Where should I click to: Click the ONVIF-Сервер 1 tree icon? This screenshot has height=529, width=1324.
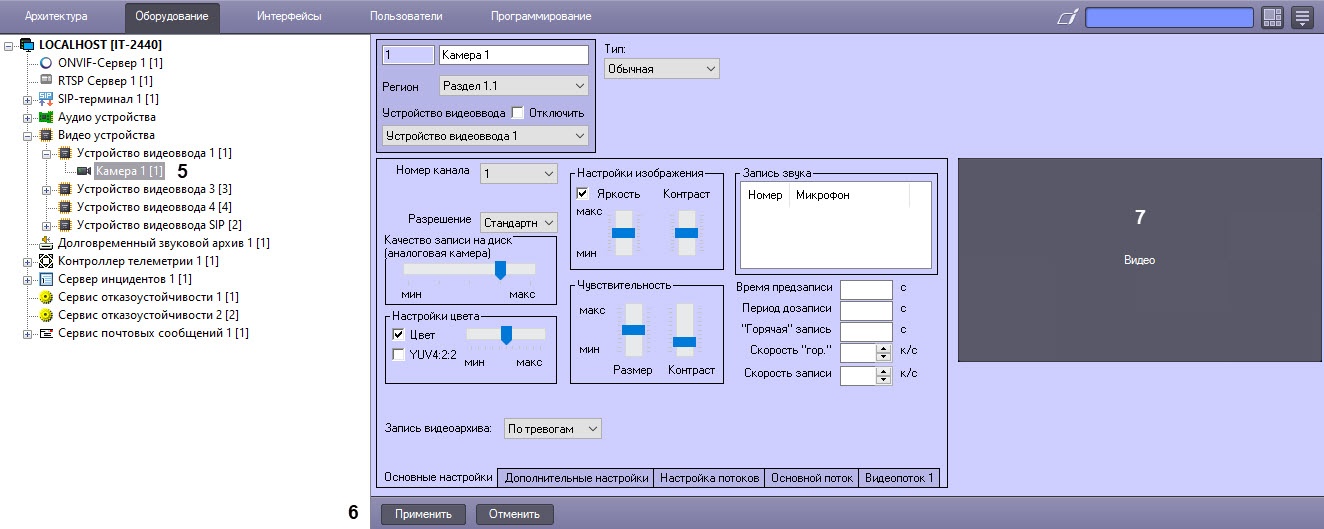click(46, 63)
